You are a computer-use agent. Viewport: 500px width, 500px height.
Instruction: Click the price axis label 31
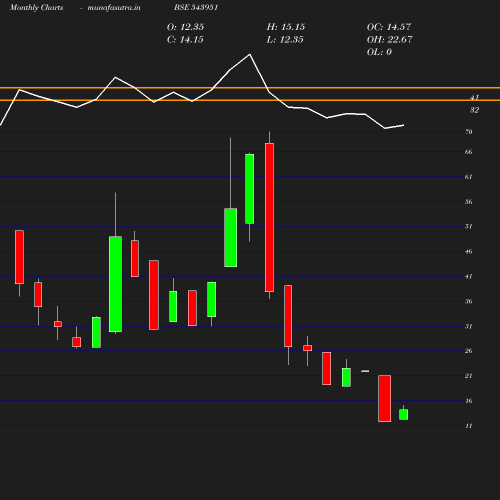pos(469,326)
